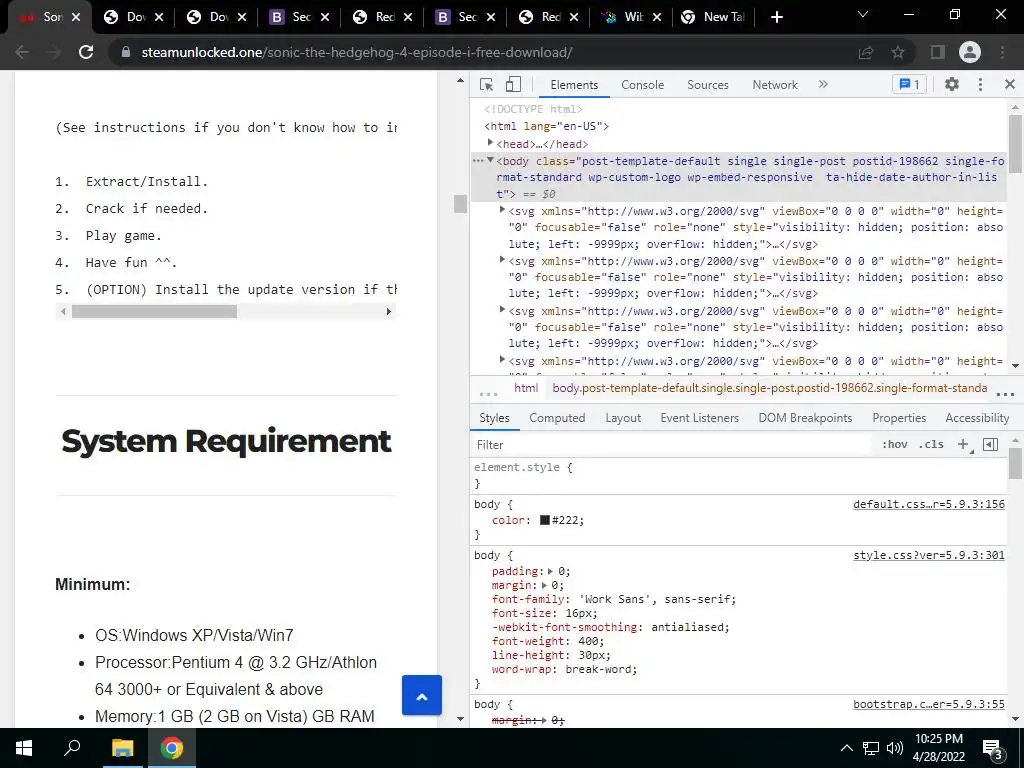The height and width of the screenshot is (768, 1024).
Task: Expand the fourth svg element node
Action: coord(502,359)
